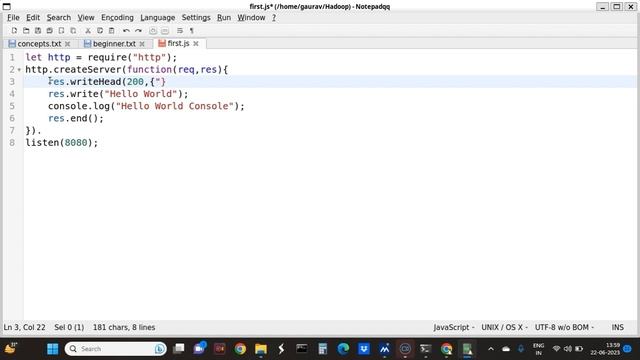Viewport: 640px width, 360px height.
Task: Open the Run menu
Action: (x=224, y=18)
